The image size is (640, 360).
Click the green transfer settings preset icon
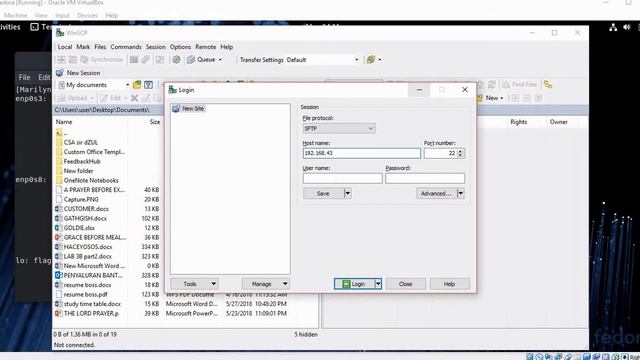point(371,60)
